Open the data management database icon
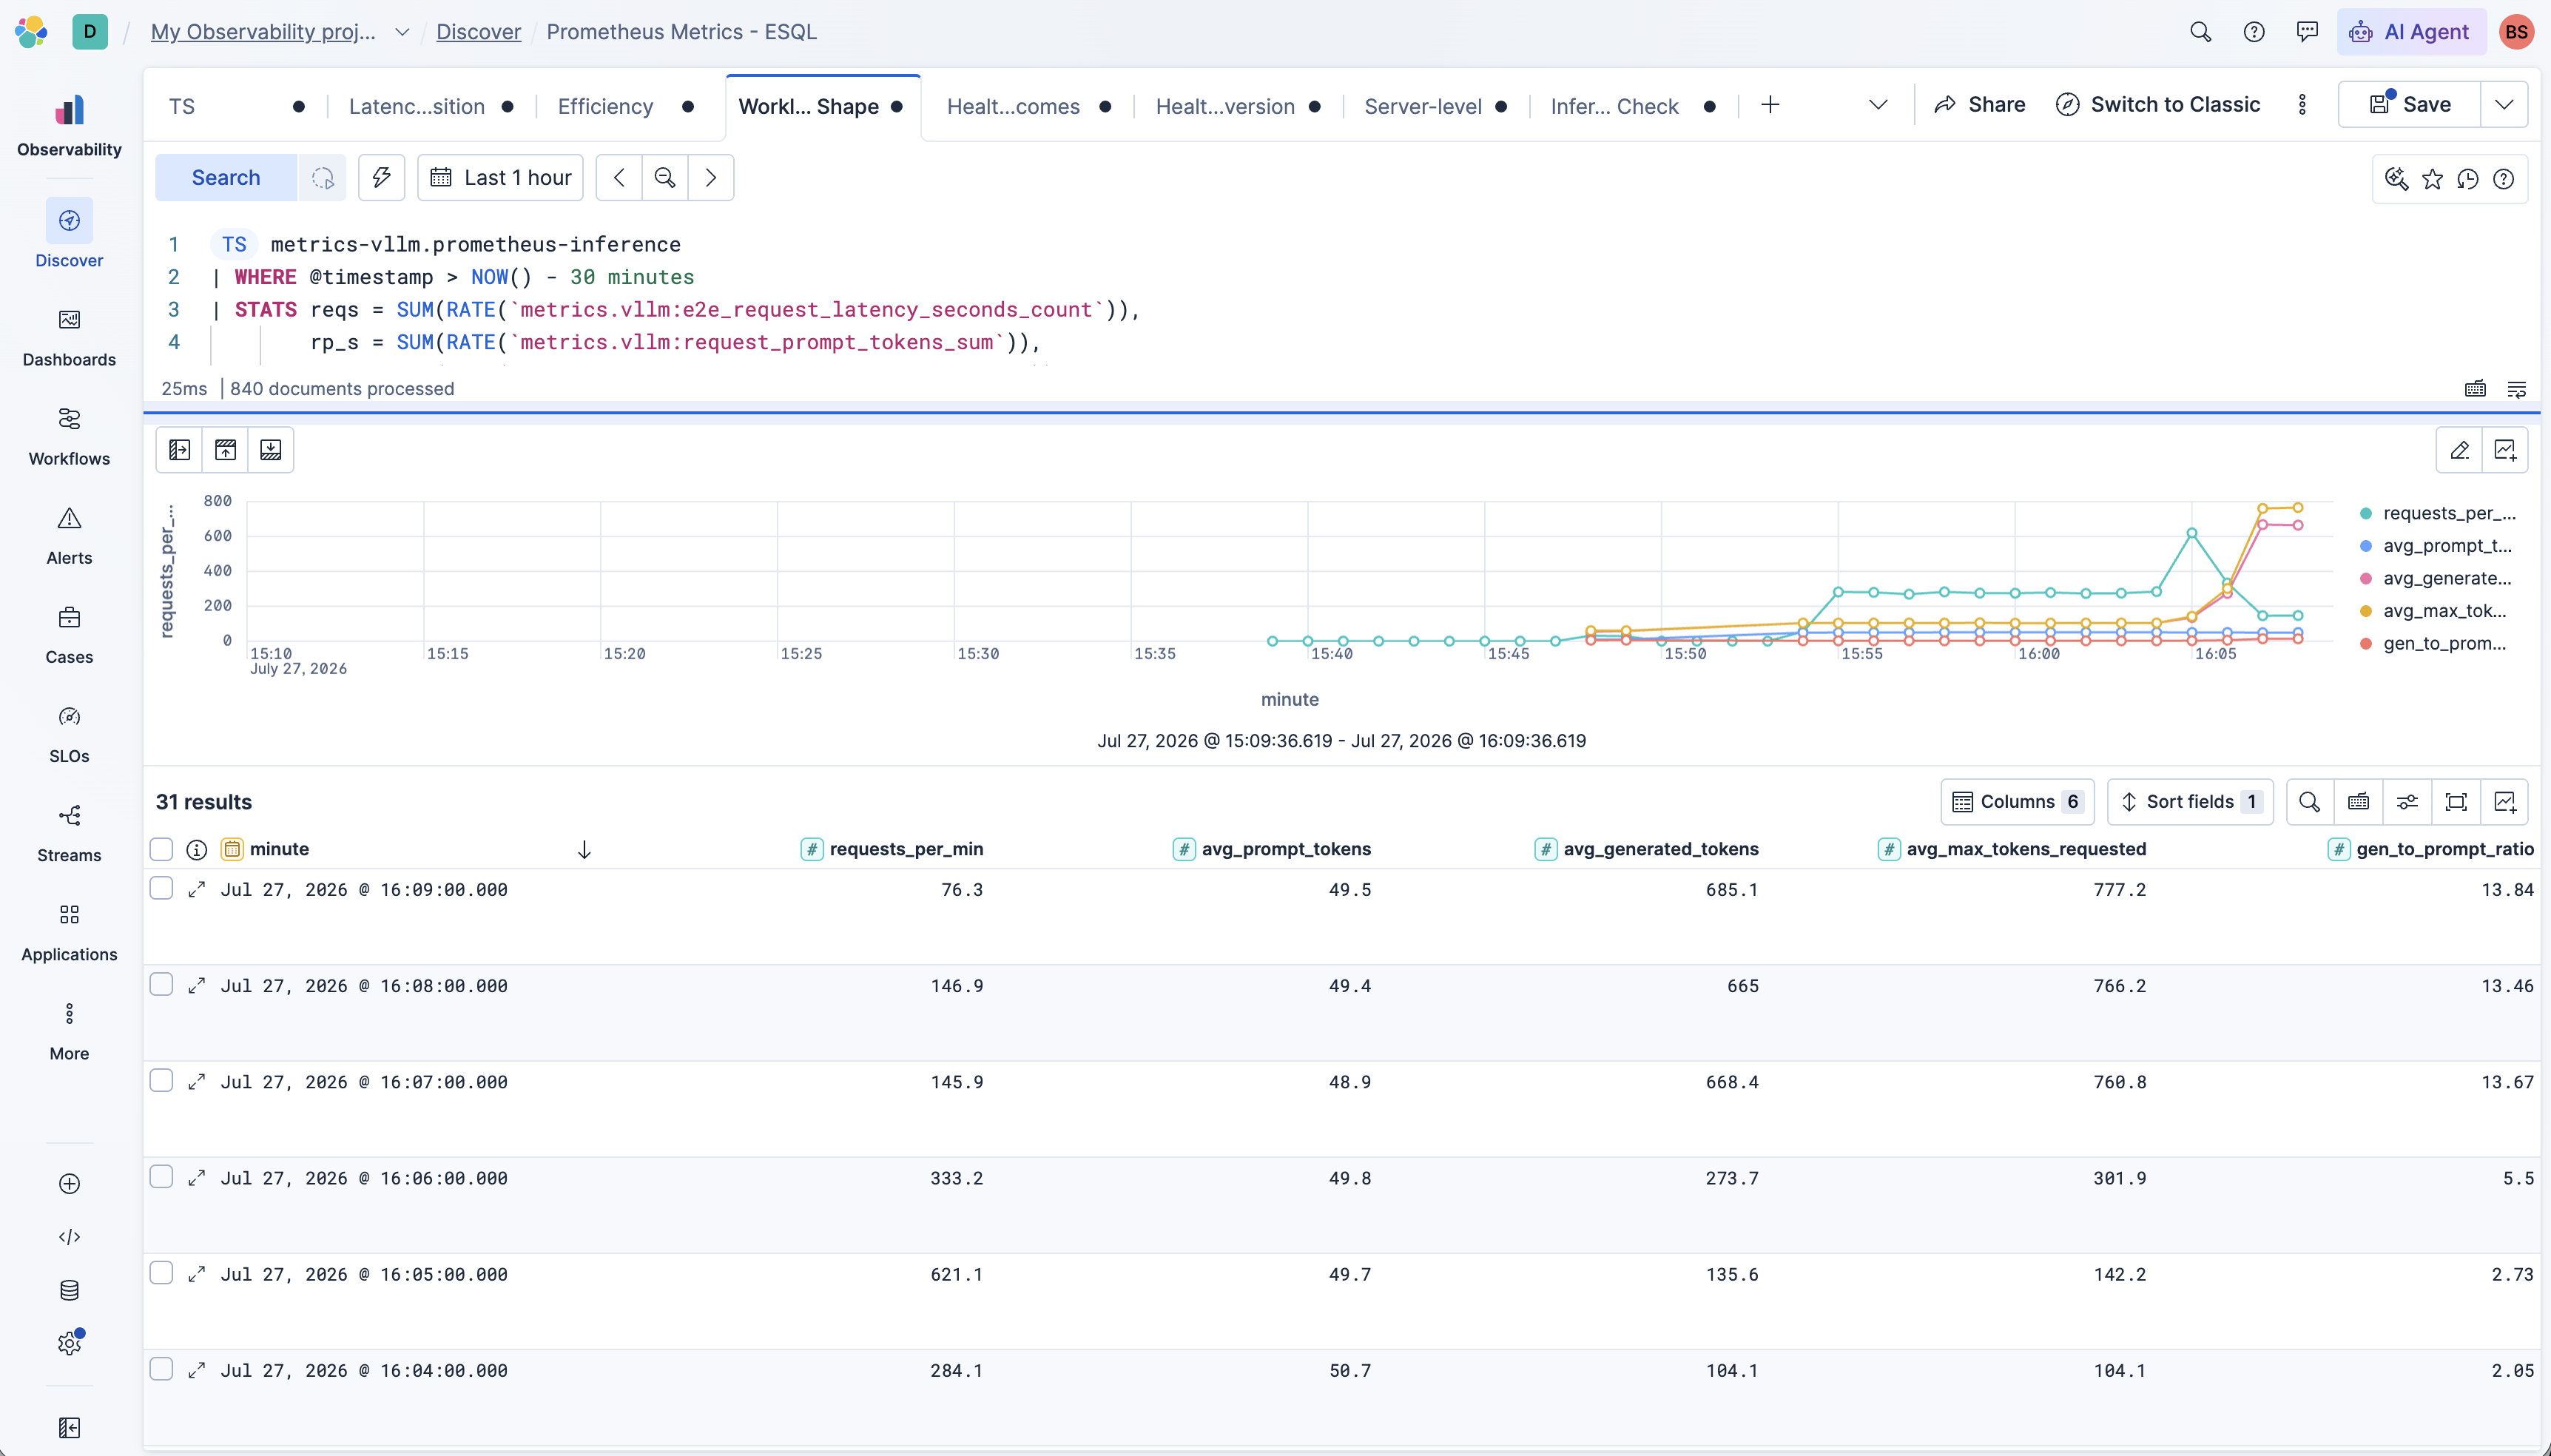 coord(69,1290)
